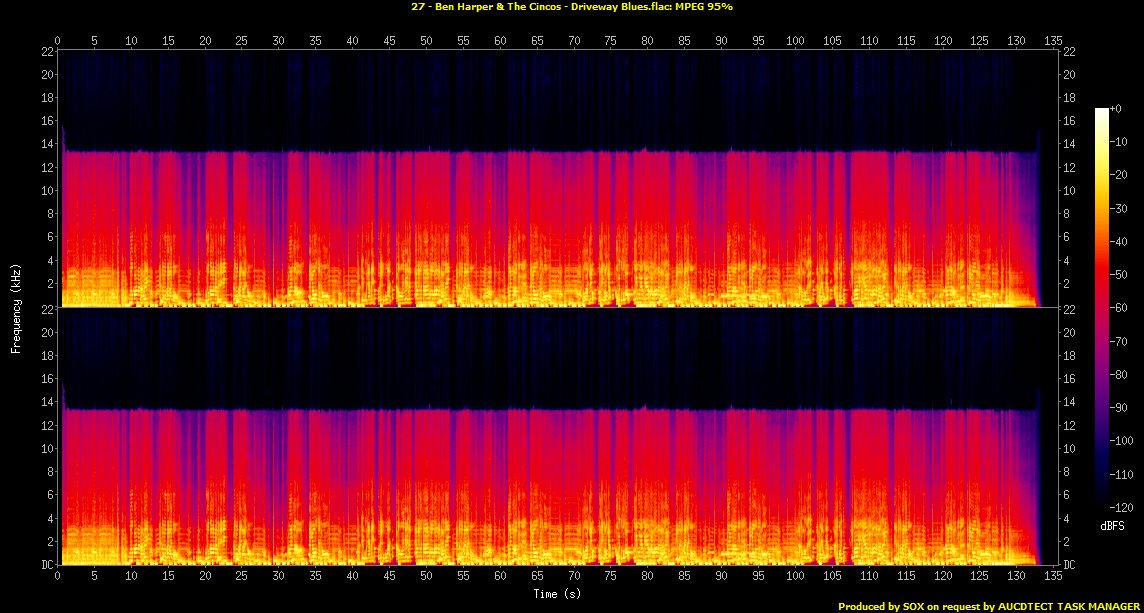
Task: Click the topmost '22' kHz label on left axis
Action: [47, 51]
